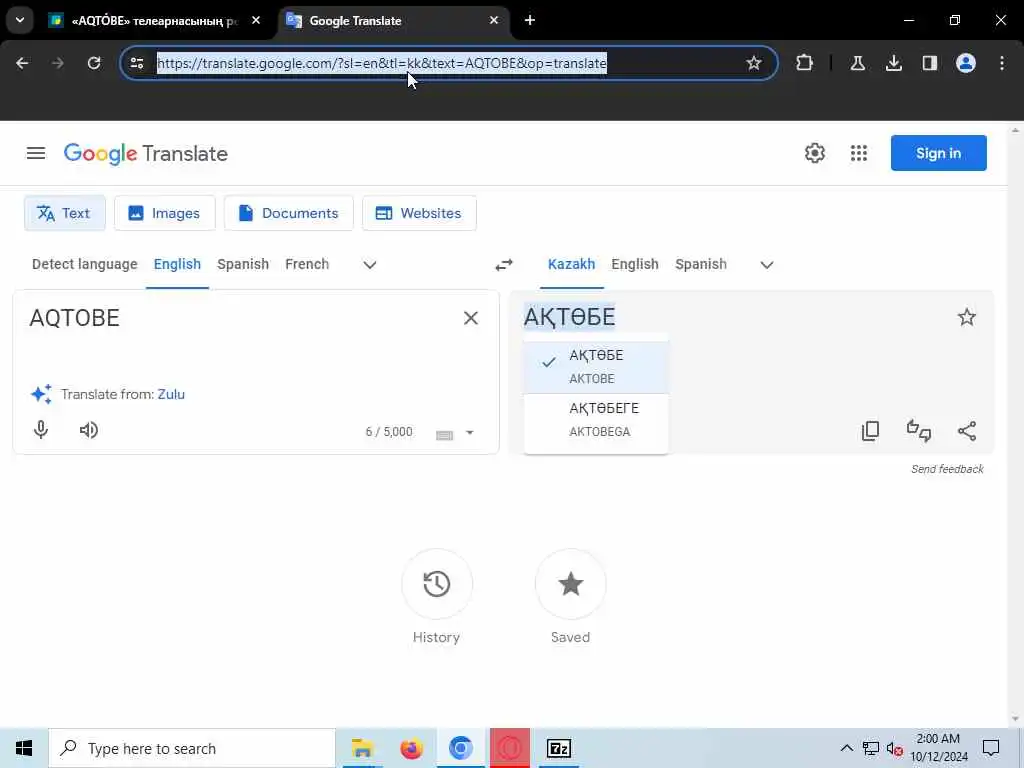
Task: Click the Zulu translate-from suggestion
Action: pyautogui.click(x=171, y=394)
